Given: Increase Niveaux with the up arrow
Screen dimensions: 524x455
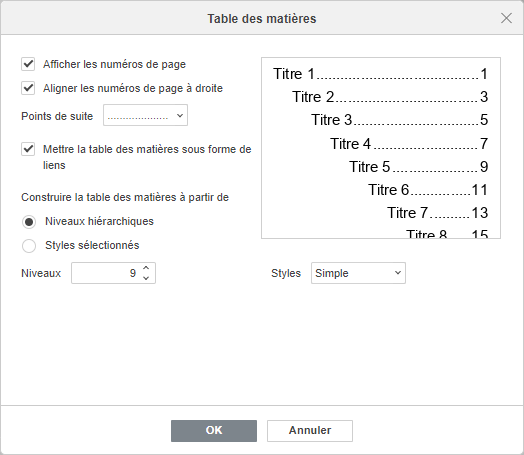Looking at the screenshot, I should (x=146, y=268).
